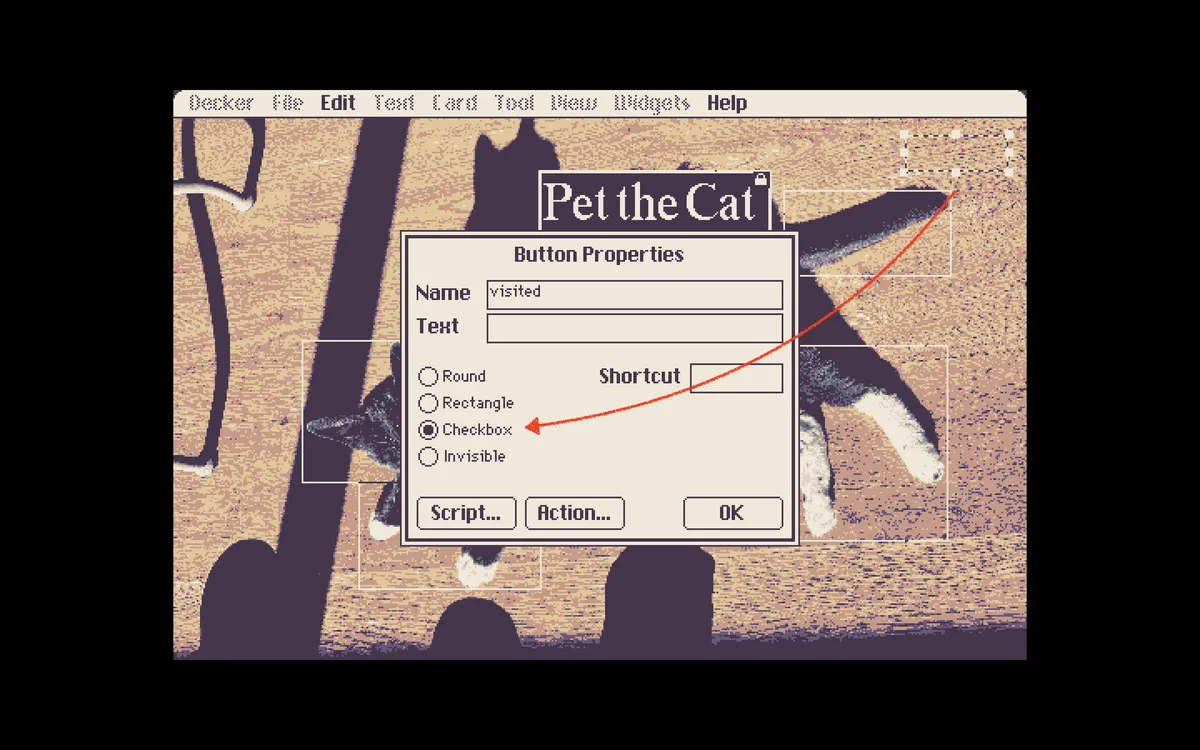This screenshot has width=1200, height=750.
Task: Open the Decker menu
Action: pyautogui.click(x=222, y=103)
